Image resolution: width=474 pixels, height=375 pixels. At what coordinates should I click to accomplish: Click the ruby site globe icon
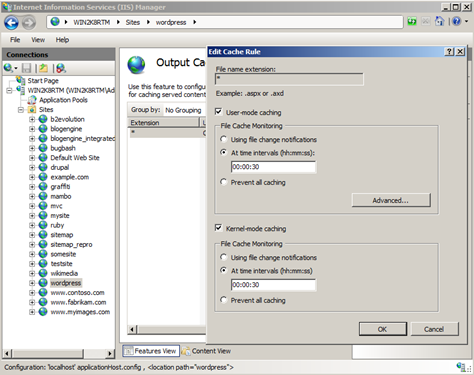[x=43, y=225]
